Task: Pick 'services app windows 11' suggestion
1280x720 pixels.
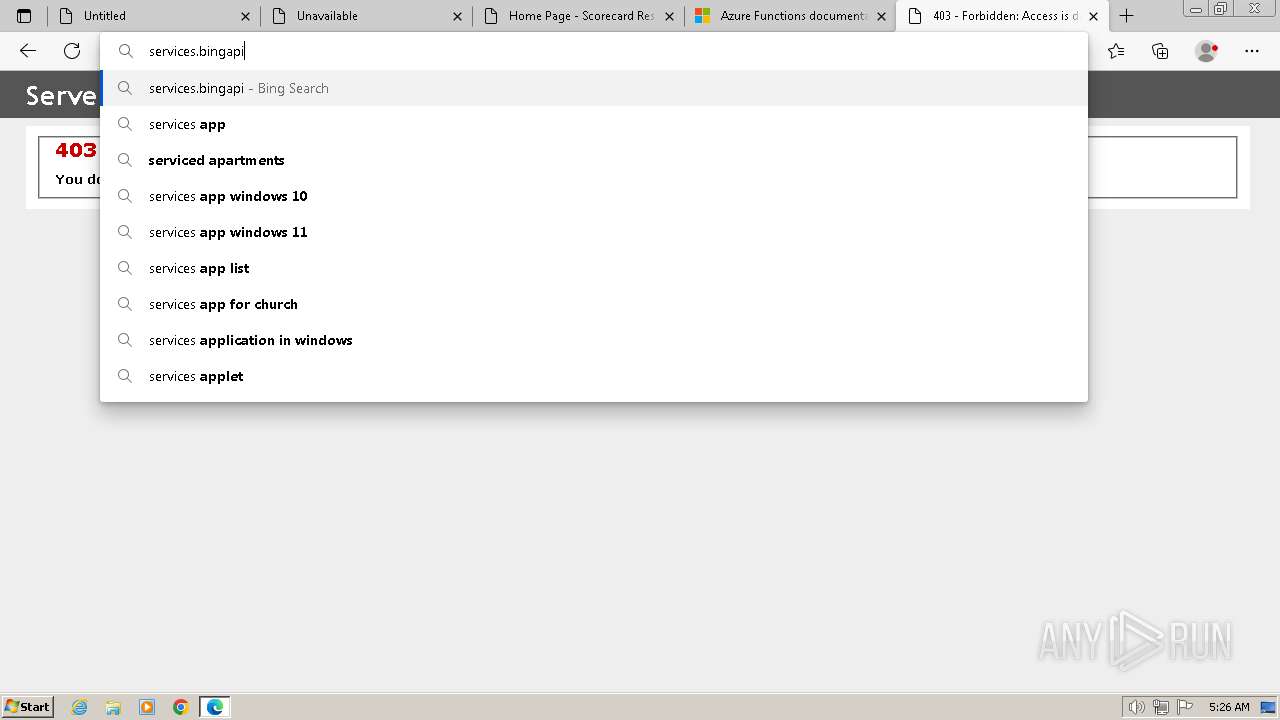Action: pos(594,232)
